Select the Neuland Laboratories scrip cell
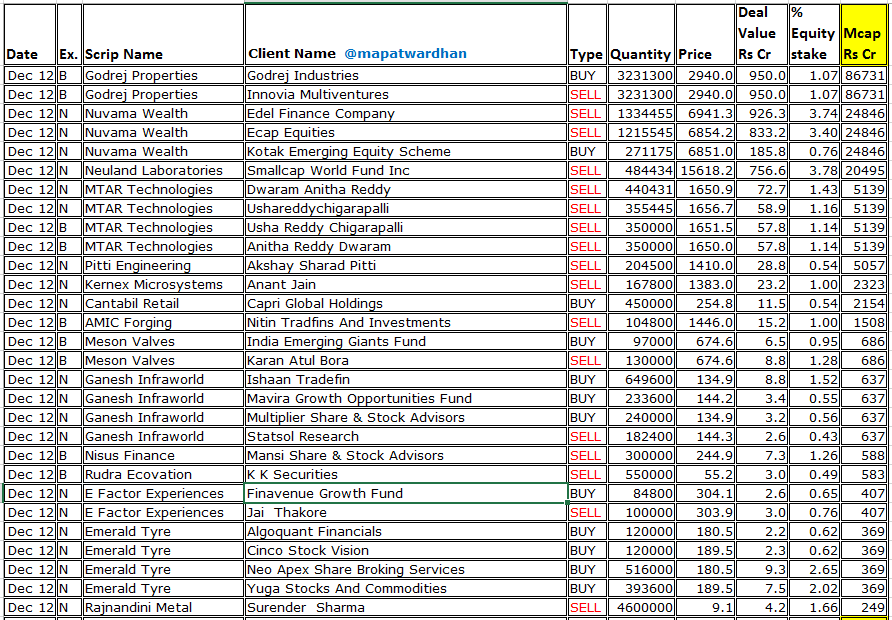The image size is (892, 620). coord(163,171)
